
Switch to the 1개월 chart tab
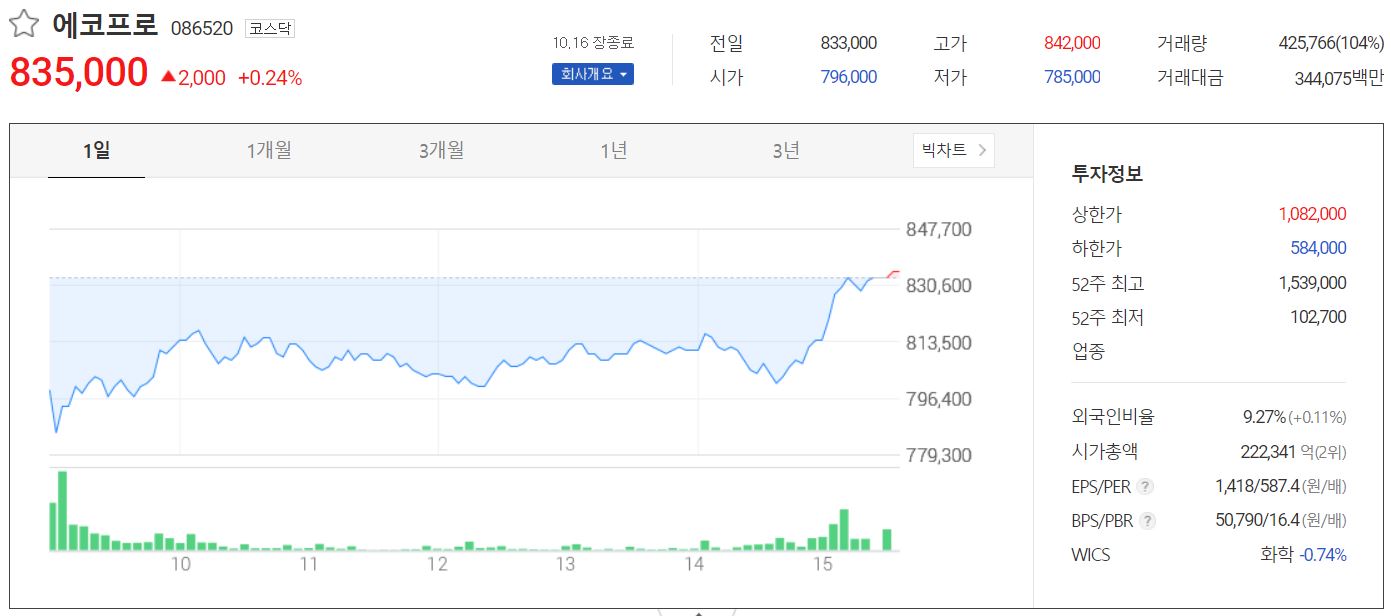(268, 151)
